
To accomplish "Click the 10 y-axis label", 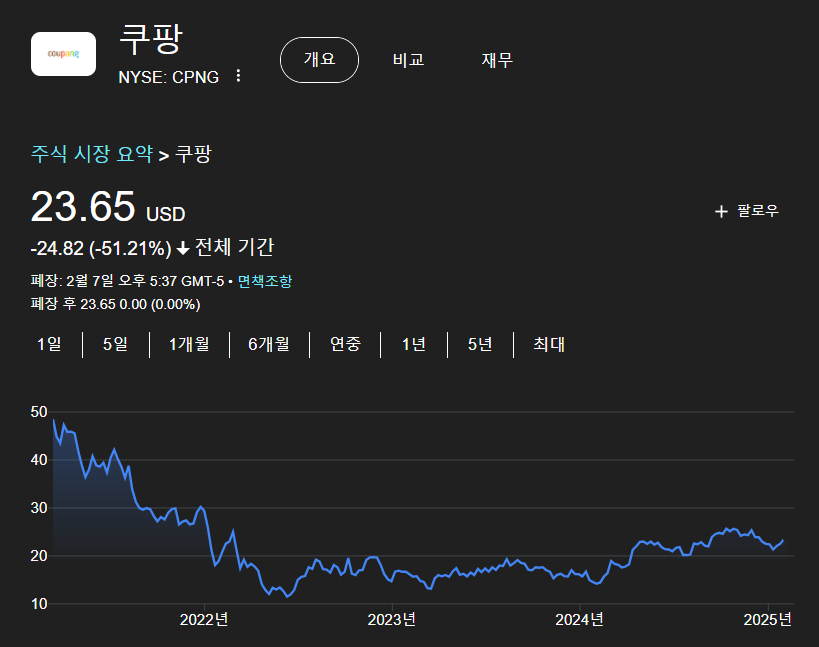I will point(39,604).
